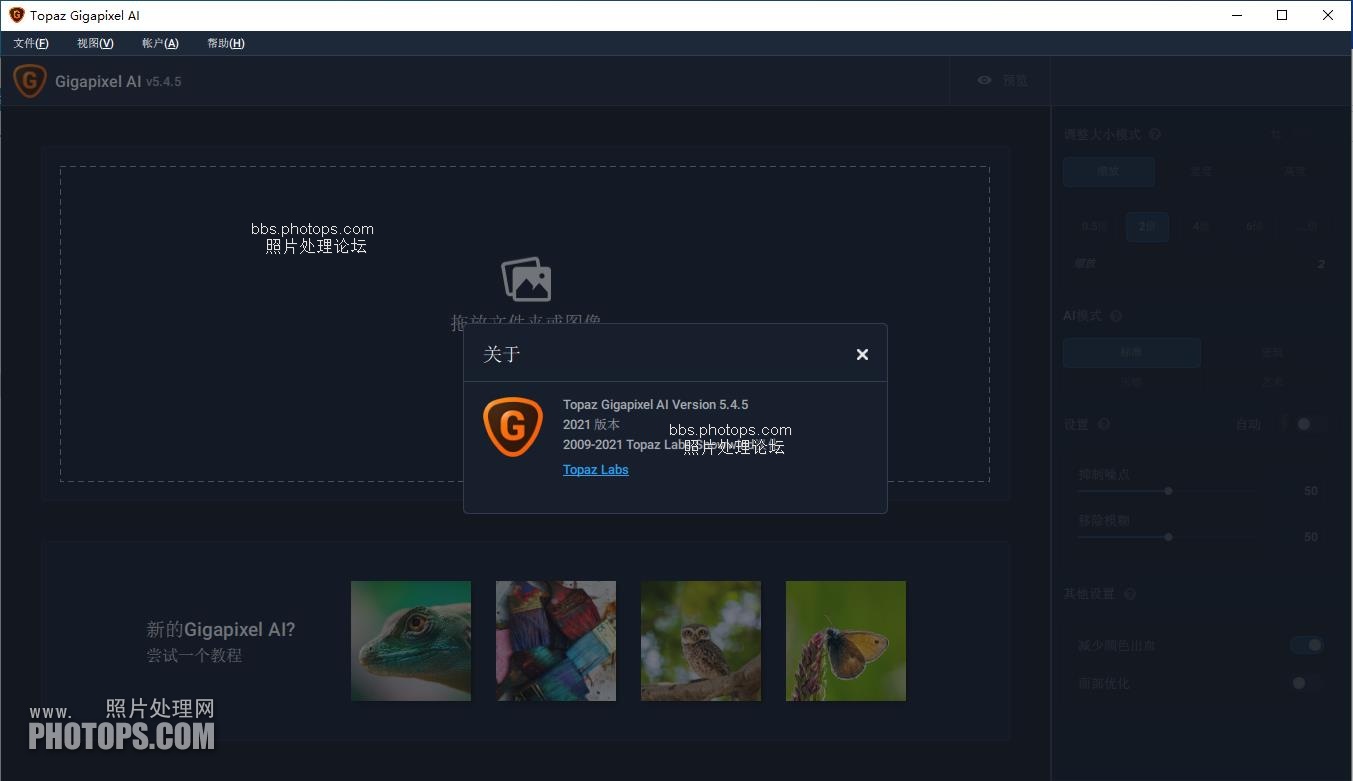Click the 抑制噪点 value field showing 50
Image resolution: width=1353 pixels, height=781 pixels.
pos(1311,491)
